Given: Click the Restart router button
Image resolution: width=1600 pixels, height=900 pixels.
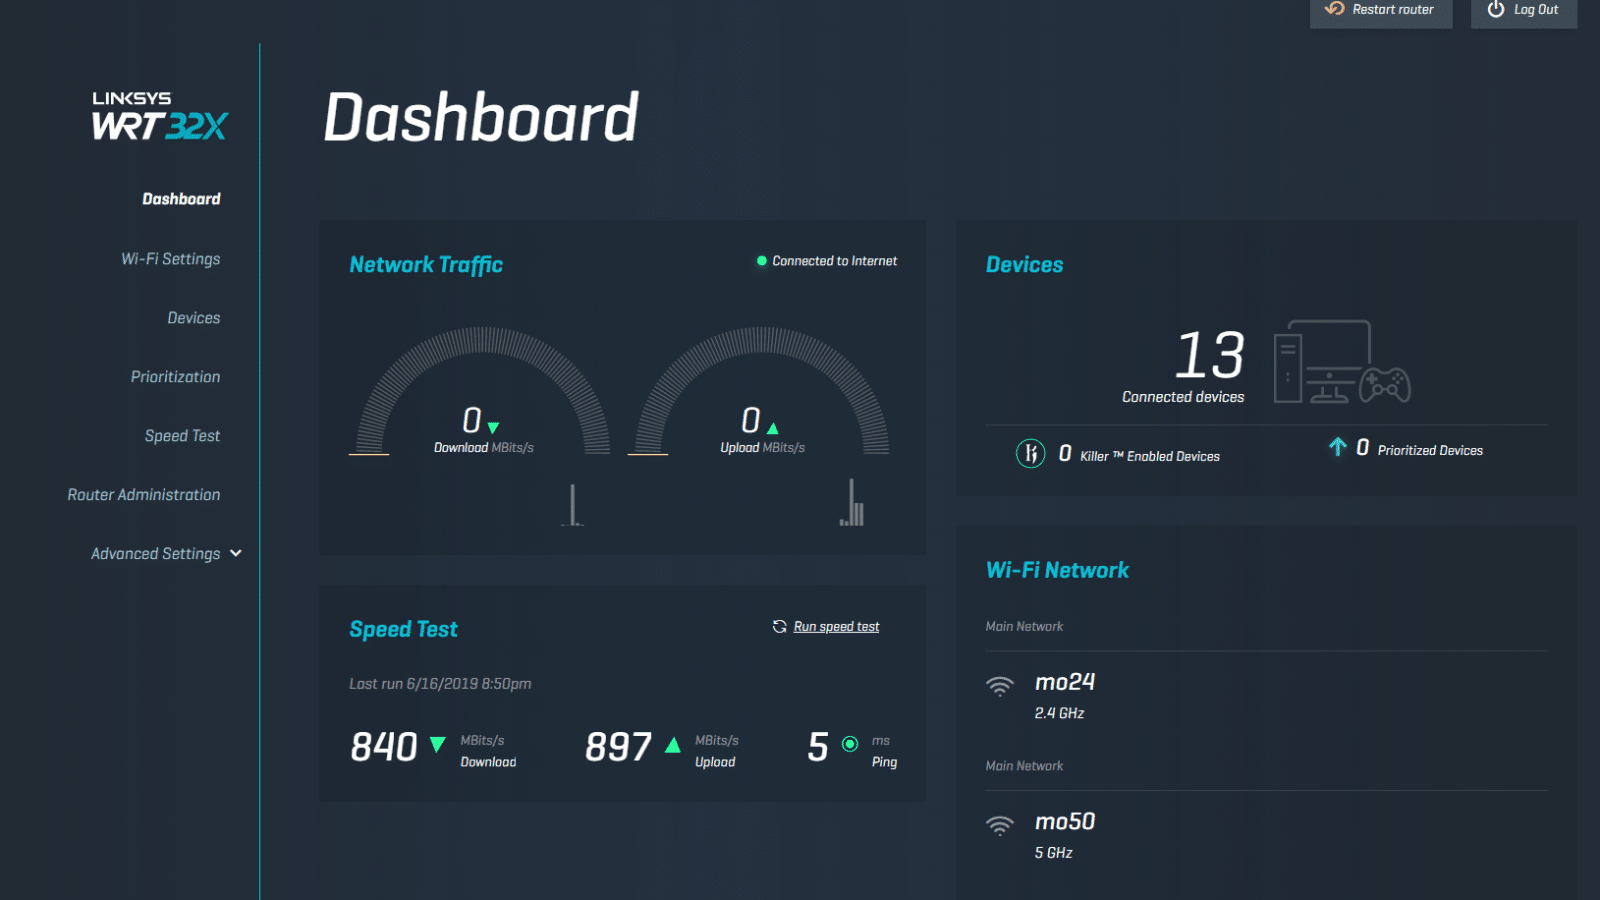Looking at the screenshot, I should point(1381,11).
